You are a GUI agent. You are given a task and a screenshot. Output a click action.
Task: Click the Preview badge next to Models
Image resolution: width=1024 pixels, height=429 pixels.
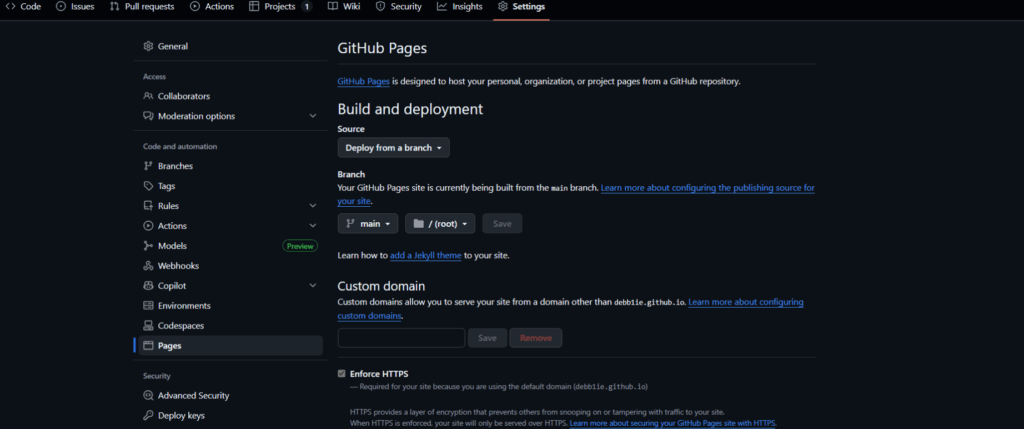(x=300, y=246)
